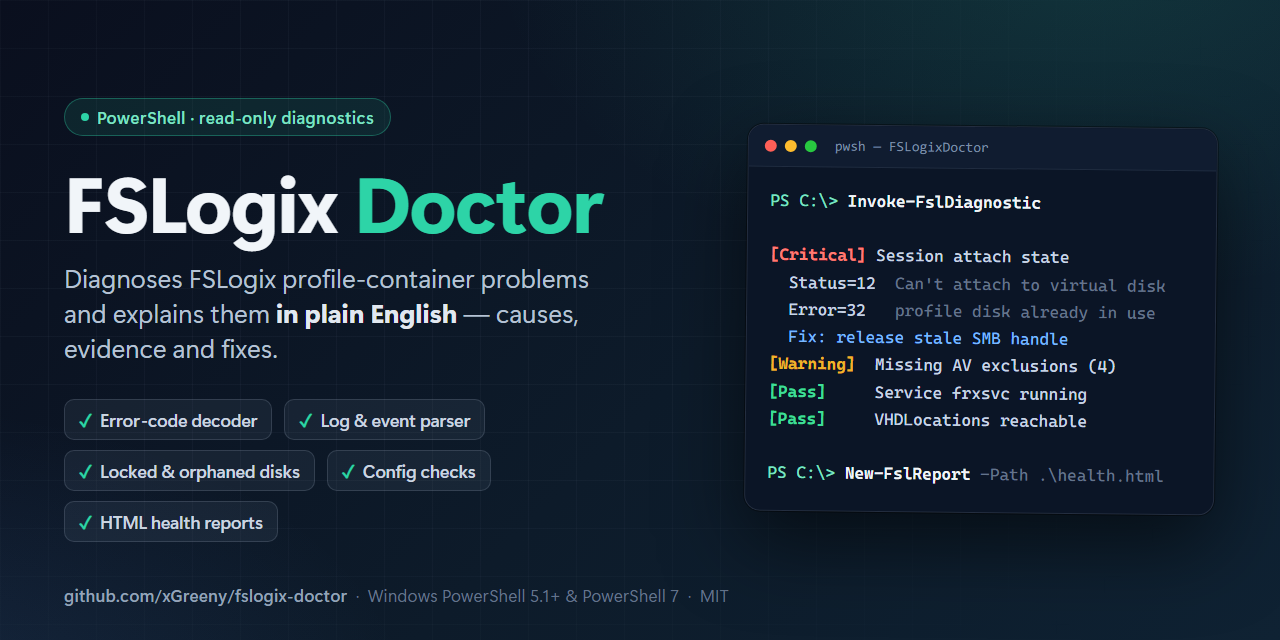Click the checkmark on Config checks chip
The image size is (1280, 640).
coord(348,472)
